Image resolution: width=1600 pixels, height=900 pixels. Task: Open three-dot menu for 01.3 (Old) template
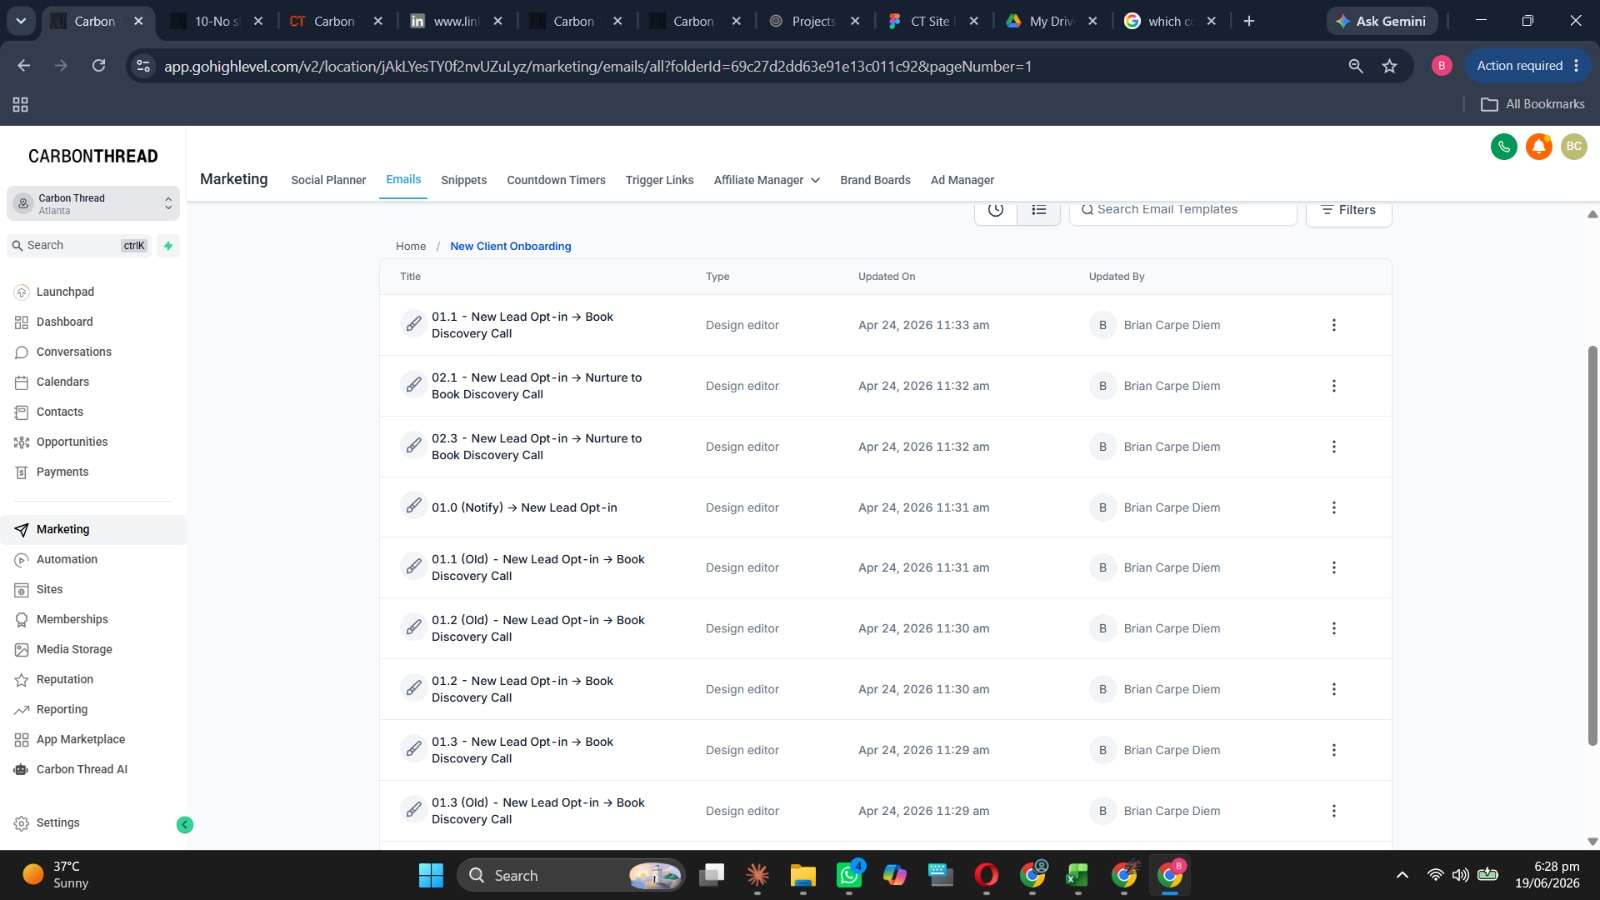click(x=1333, y=811)
